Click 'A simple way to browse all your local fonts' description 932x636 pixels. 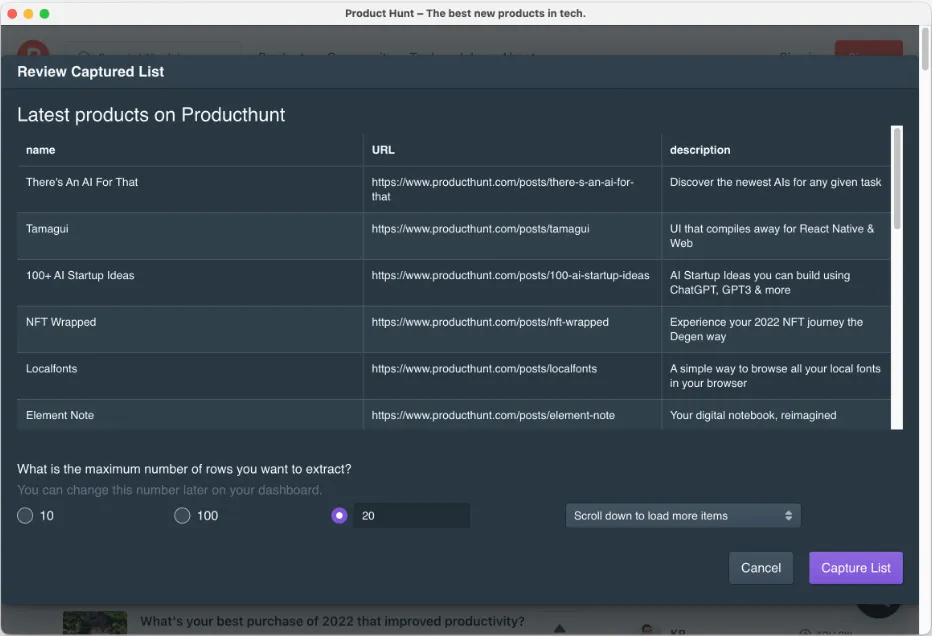(775, 376)
